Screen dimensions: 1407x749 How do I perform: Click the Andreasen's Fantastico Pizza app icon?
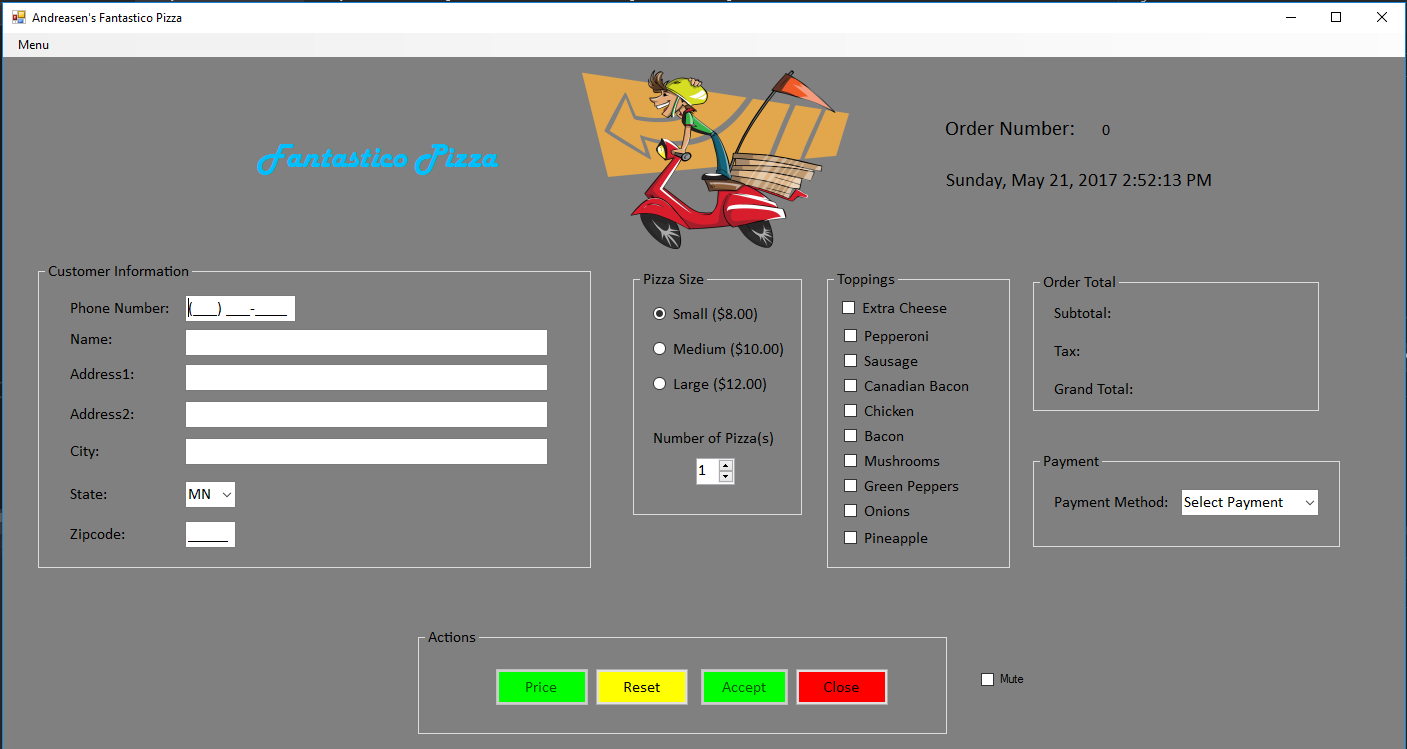pyautogui.click(x=17, y=17)
